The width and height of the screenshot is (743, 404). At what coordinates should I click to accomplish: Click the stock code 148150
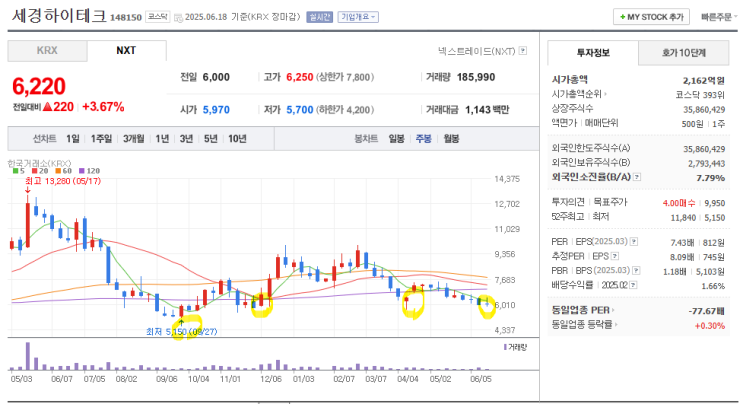(x=126, y=18)
